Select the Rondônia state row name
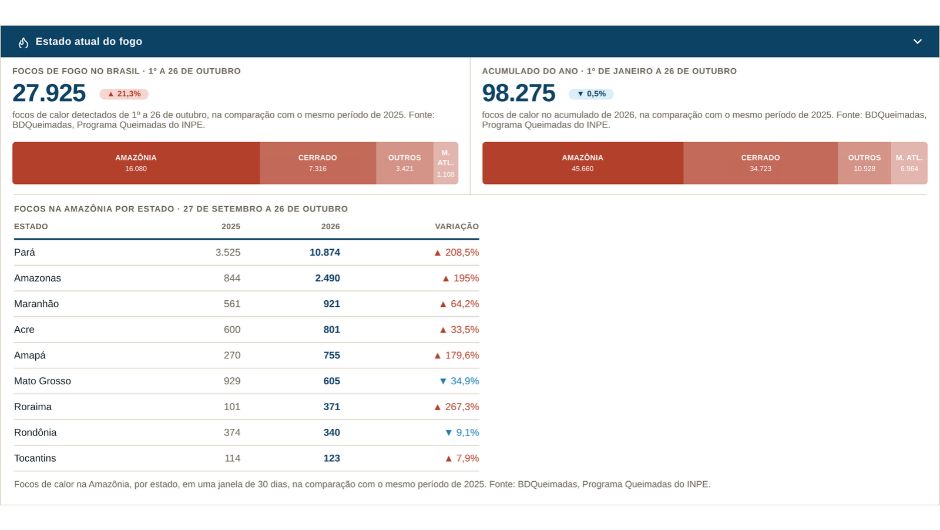 point(35,433)
